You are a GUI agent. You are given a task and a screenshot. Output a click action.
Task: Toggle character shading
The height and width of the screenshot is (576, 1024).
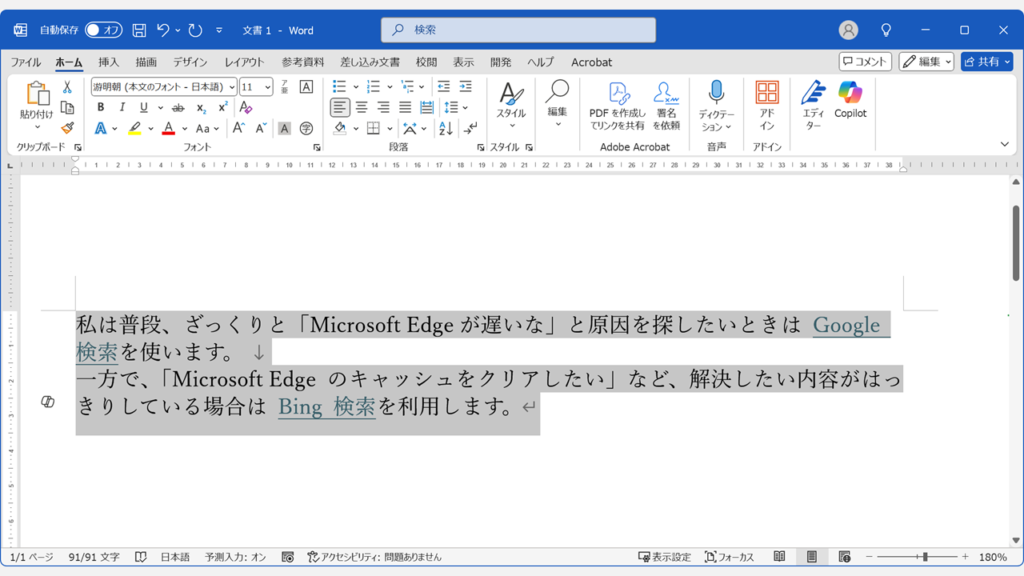pyautogui.click(x=284, y=128)
